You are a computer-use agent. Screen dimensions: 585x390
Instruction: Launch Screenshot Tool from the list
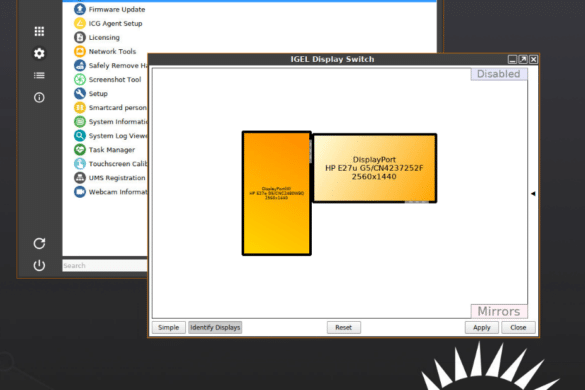115,79
